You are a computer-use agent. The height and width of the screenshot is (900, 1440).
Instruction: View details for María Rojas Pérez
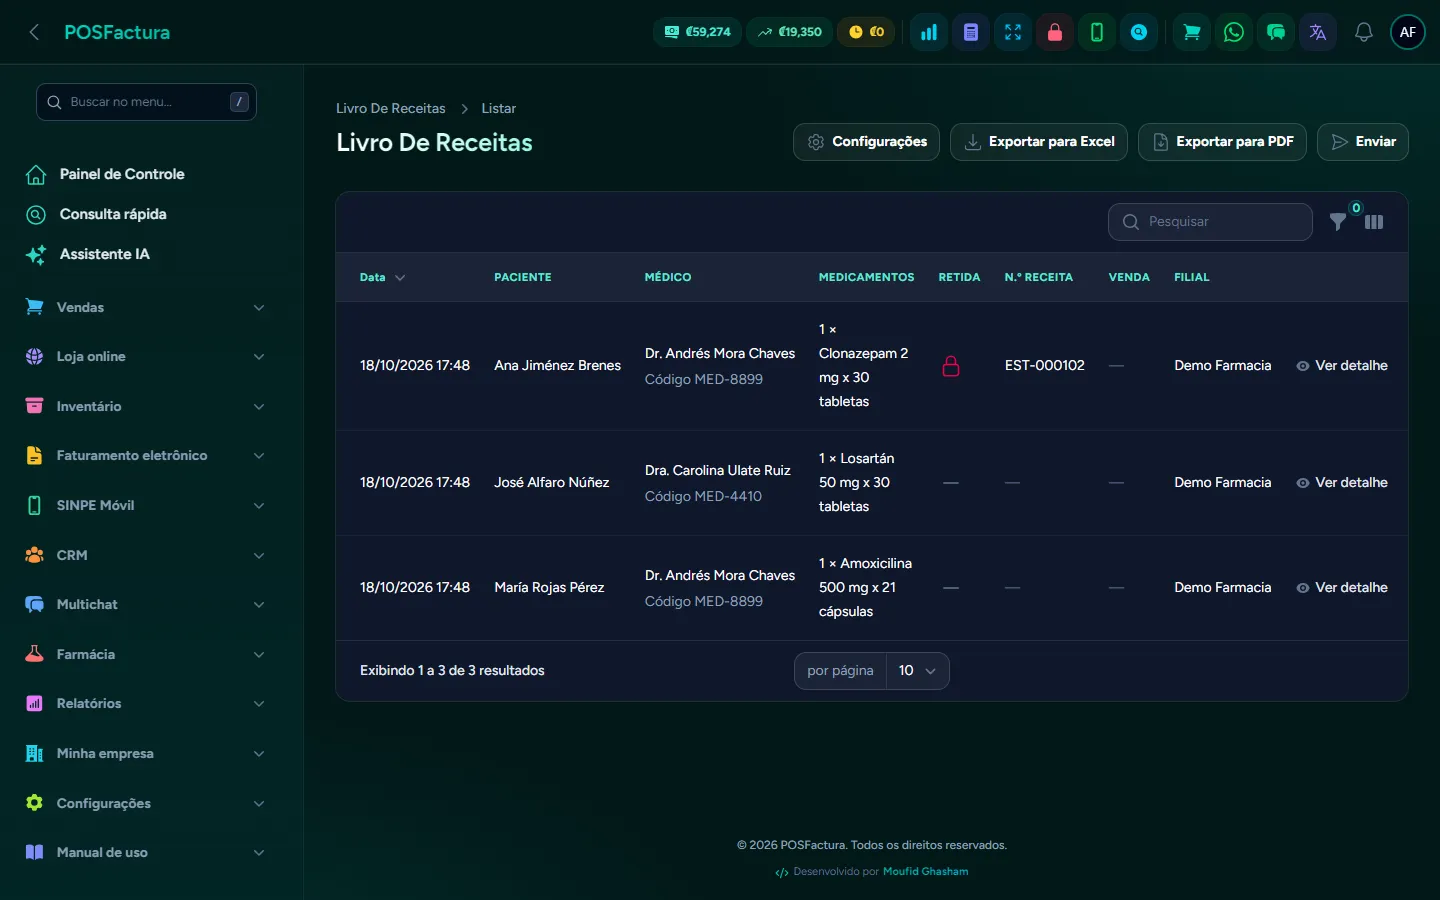(1342, 588)
